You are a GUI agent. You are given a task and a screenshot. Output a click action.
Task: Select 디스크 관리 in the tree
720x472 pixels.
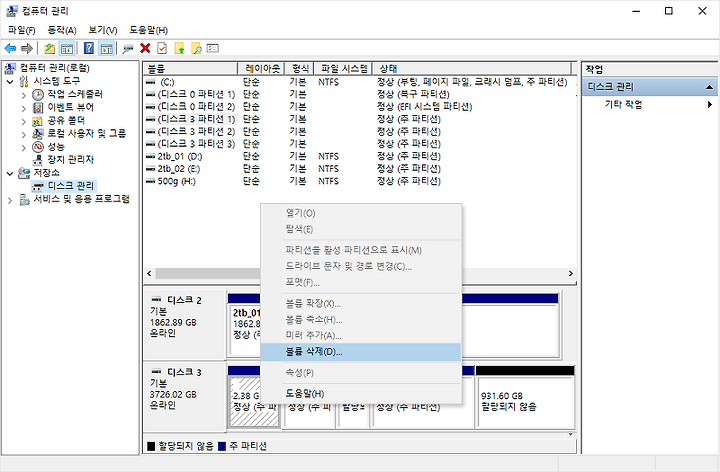click(70, 185)
